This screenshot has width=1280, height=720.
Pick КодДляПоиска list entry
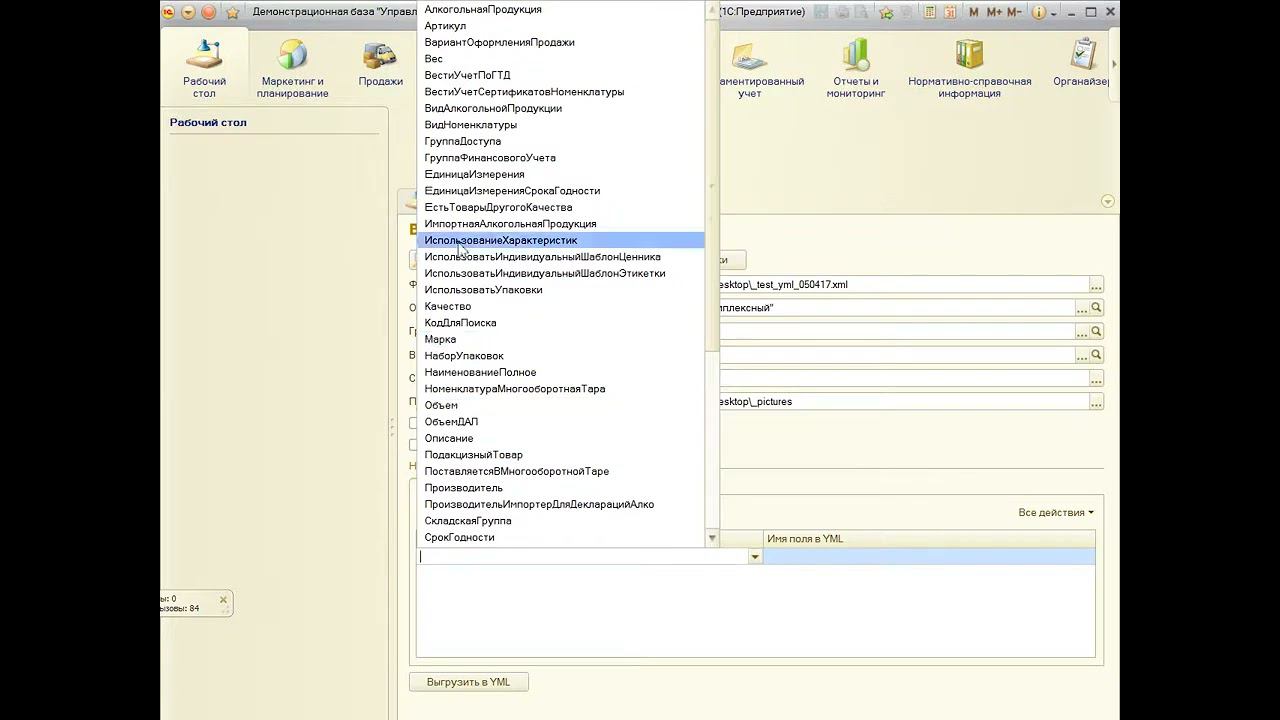[x=560, y=323]
